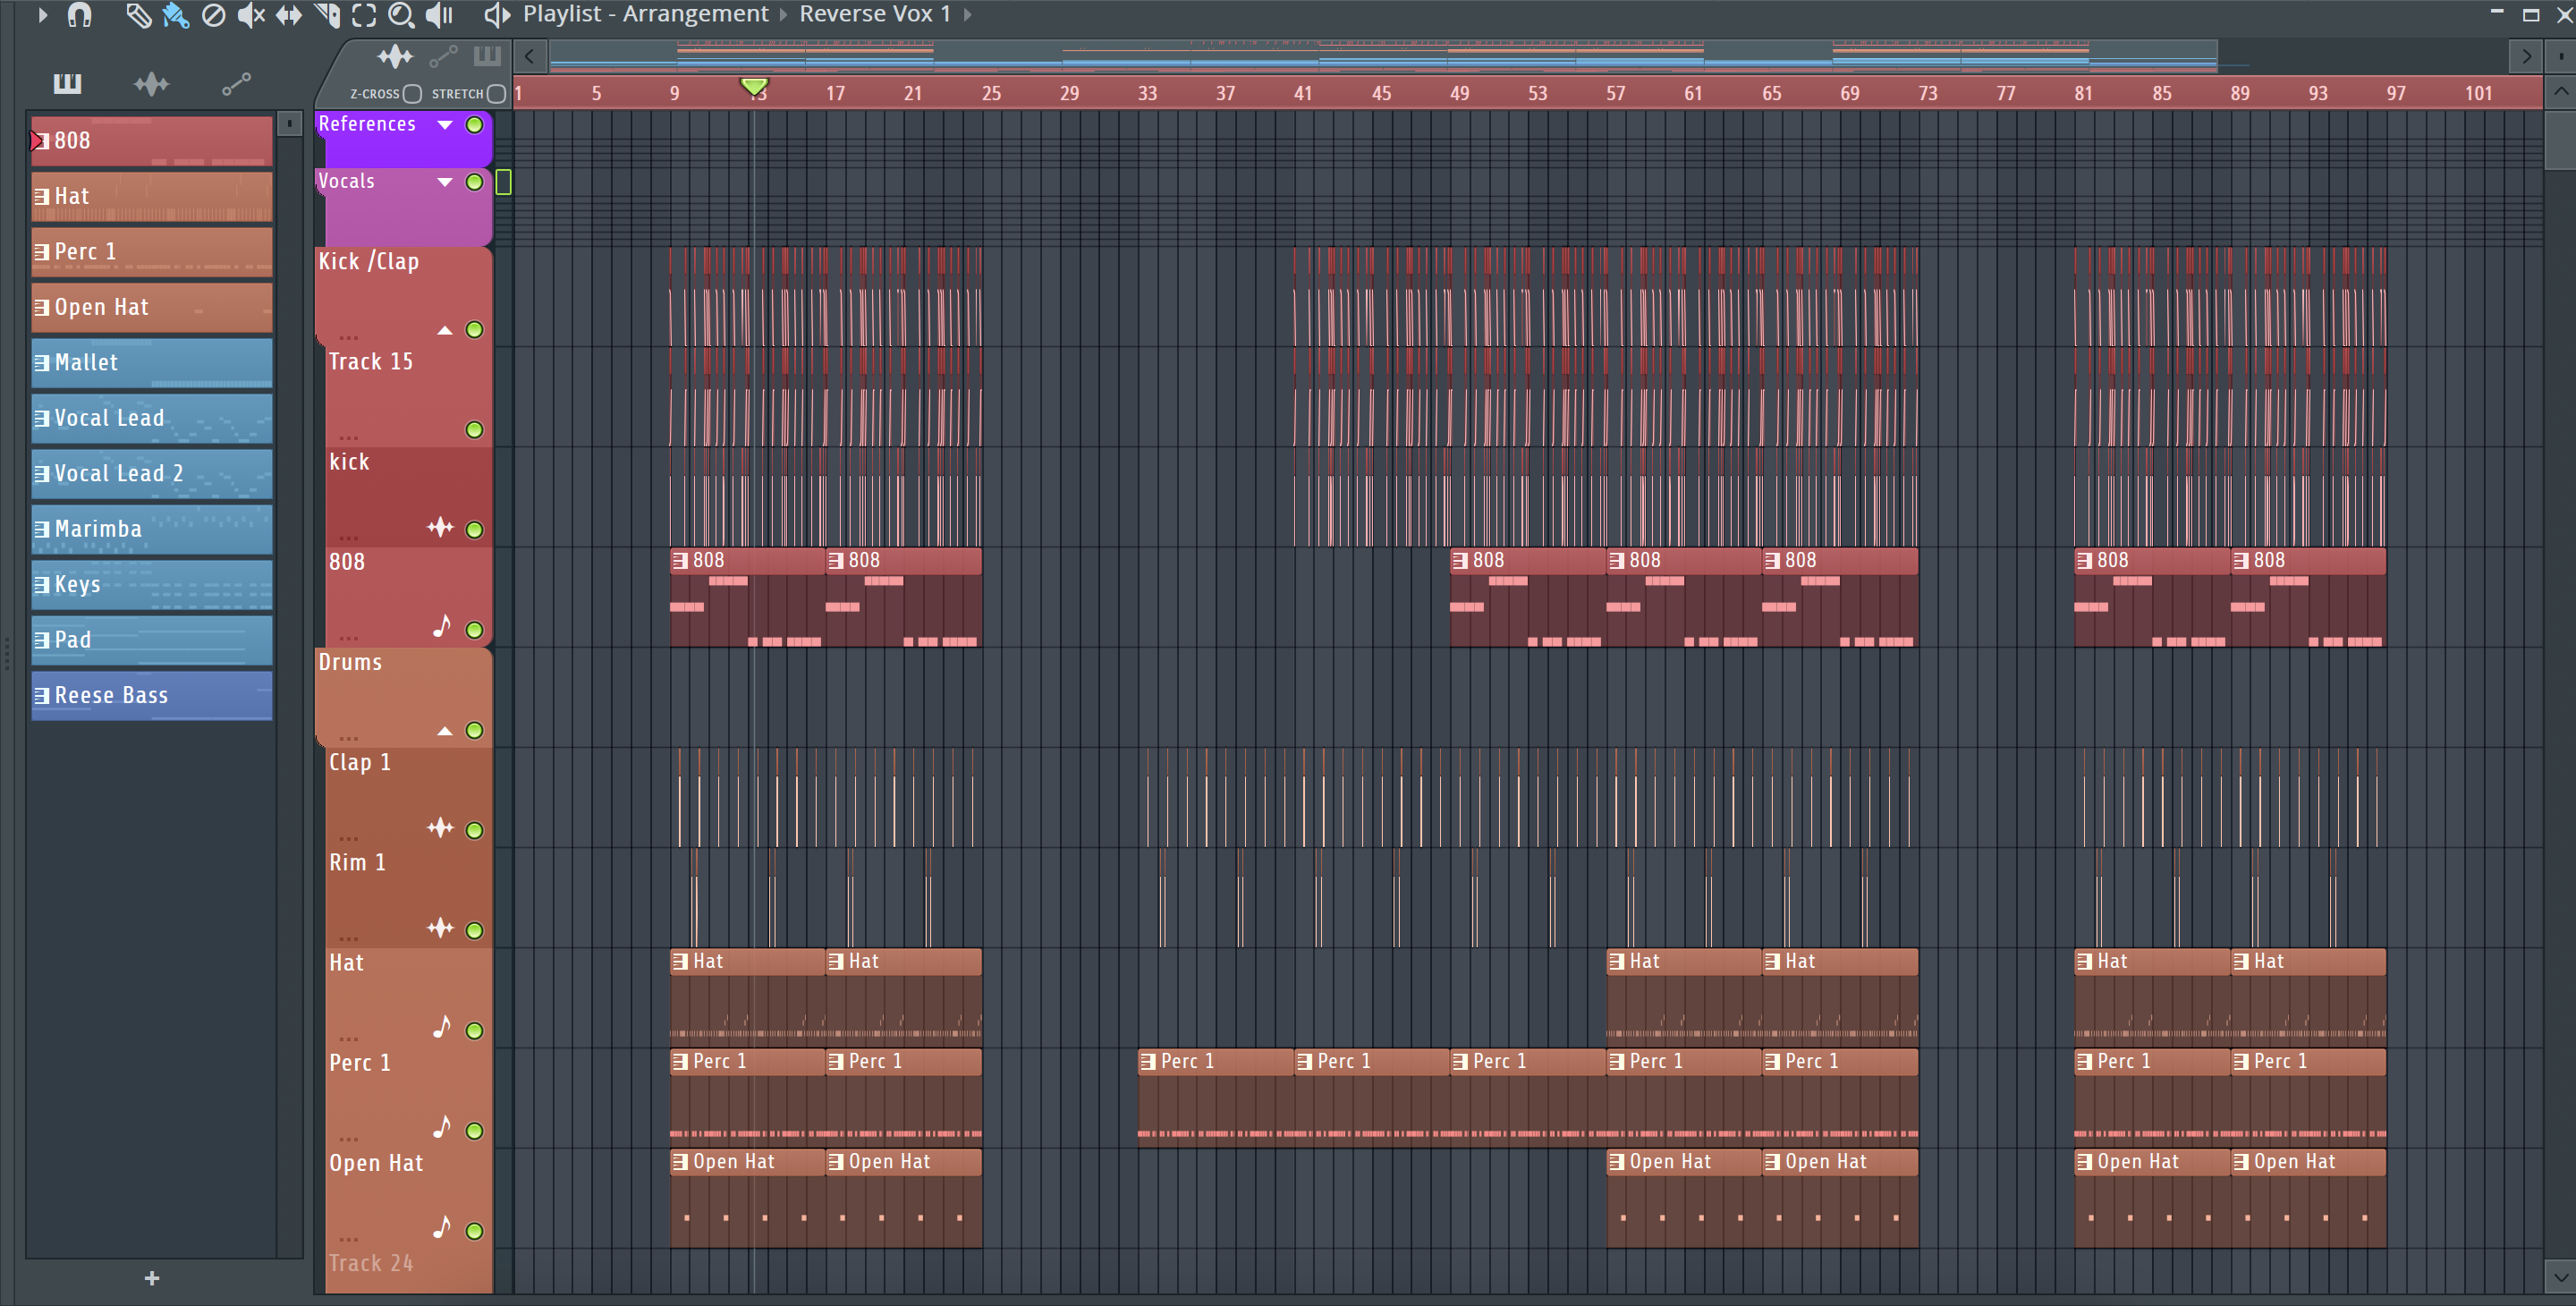Choose the Select tool

coord(364,15)
